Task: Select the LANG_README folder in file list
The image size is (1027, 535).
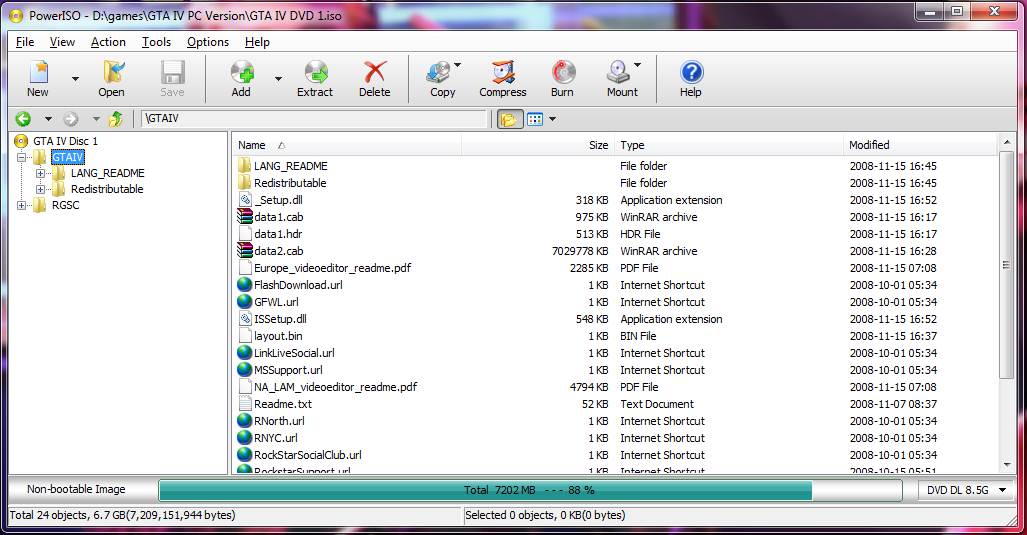Action: [x=290, y=166]
